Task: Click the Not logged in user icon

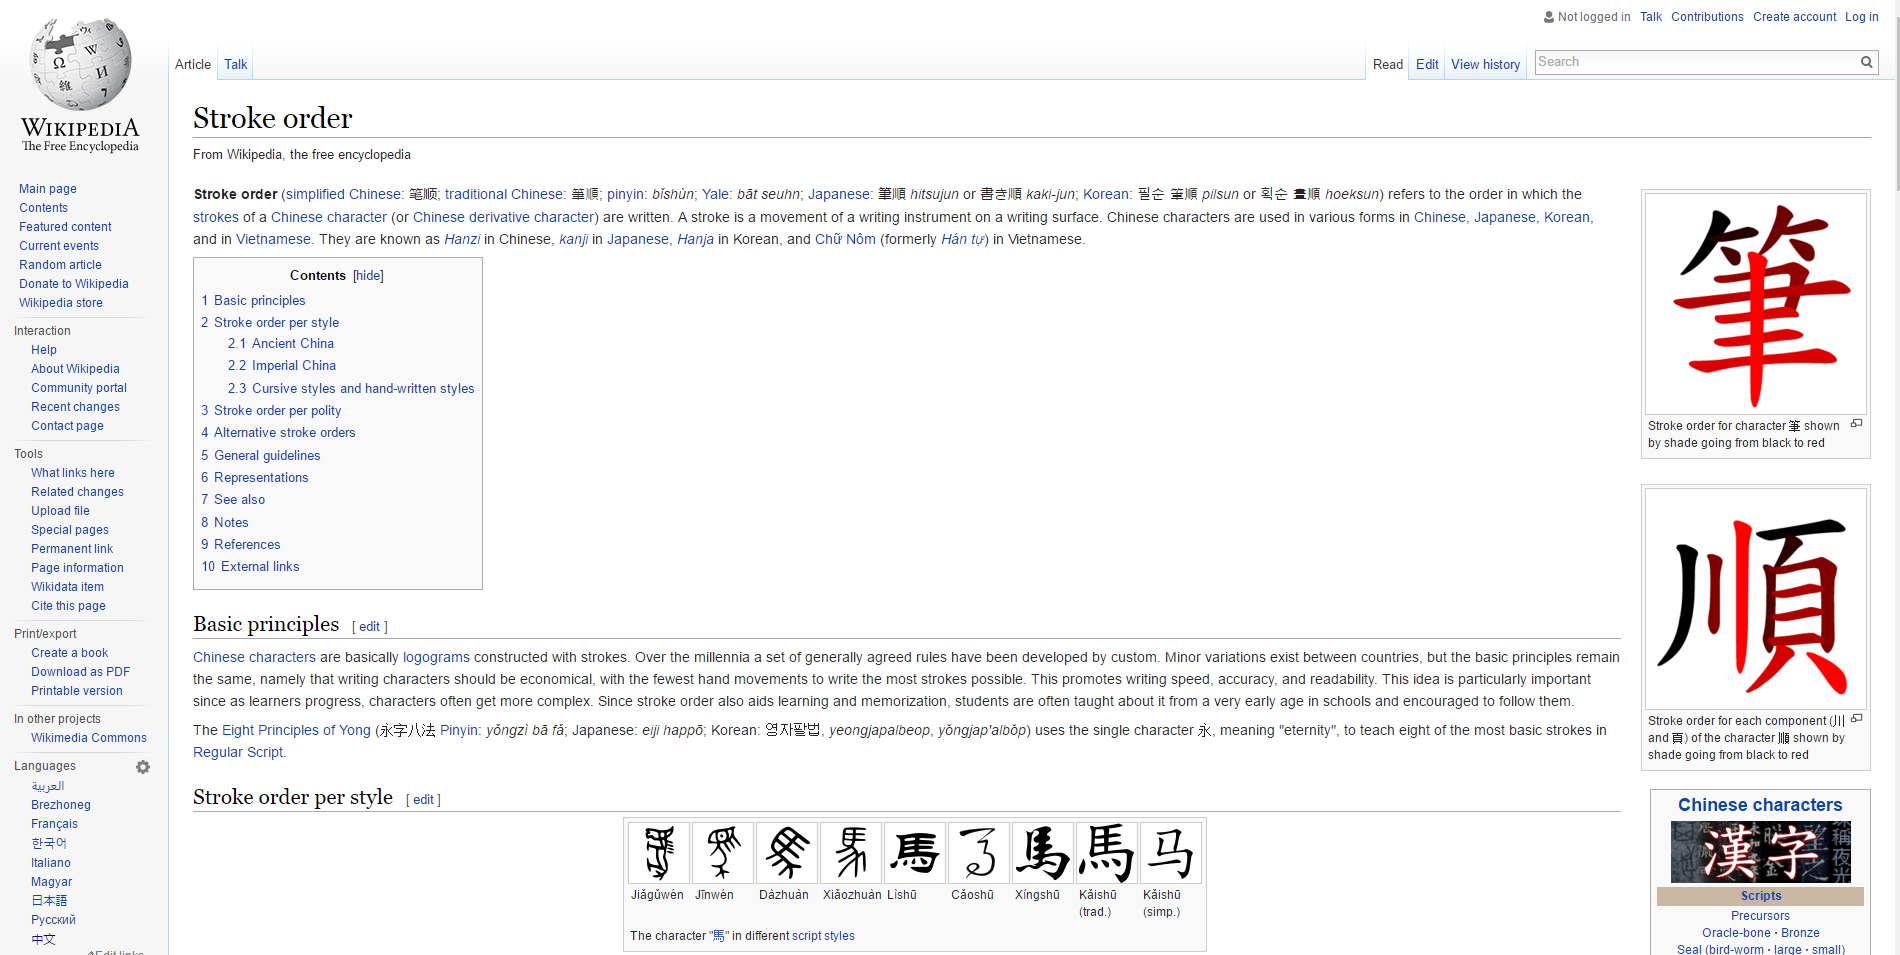Action: [1549, 17]
